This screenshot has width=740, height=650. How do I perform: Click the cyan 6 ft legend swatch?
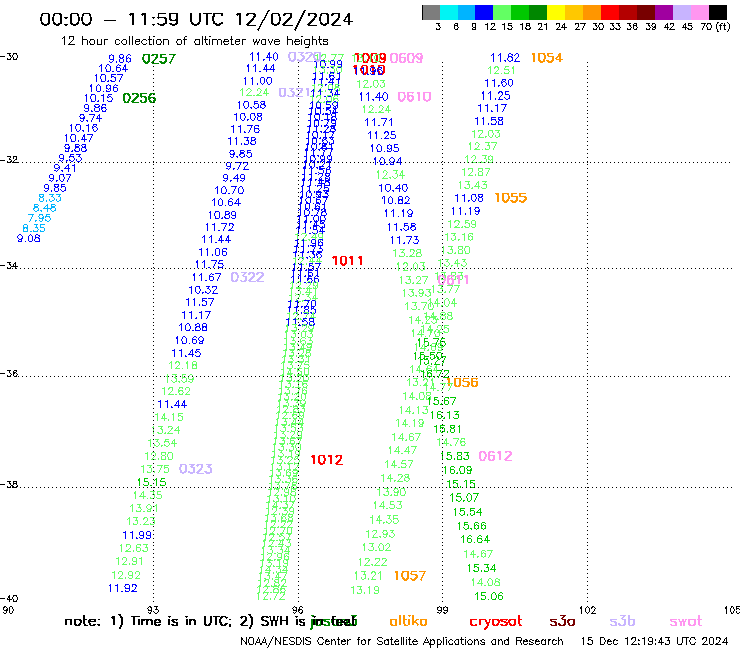pos(449,12)
